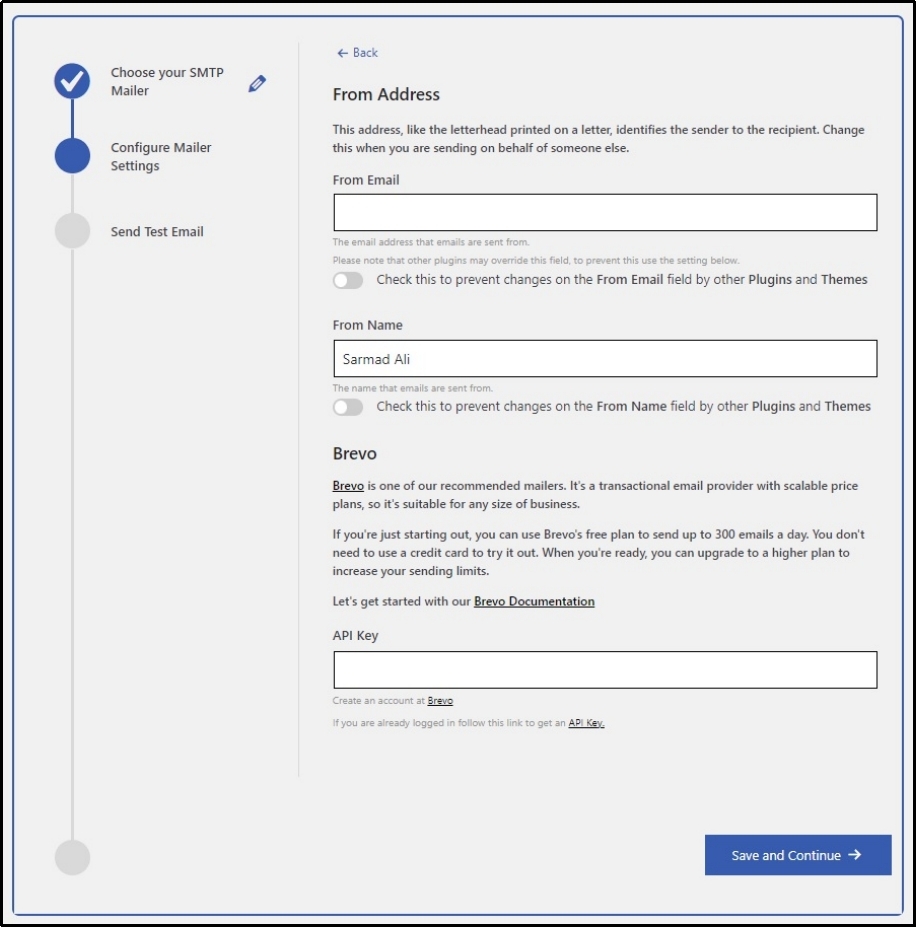917x928 pixels.
Task: Click the Send Test Email step circle
Action: (x=72, y=231)
